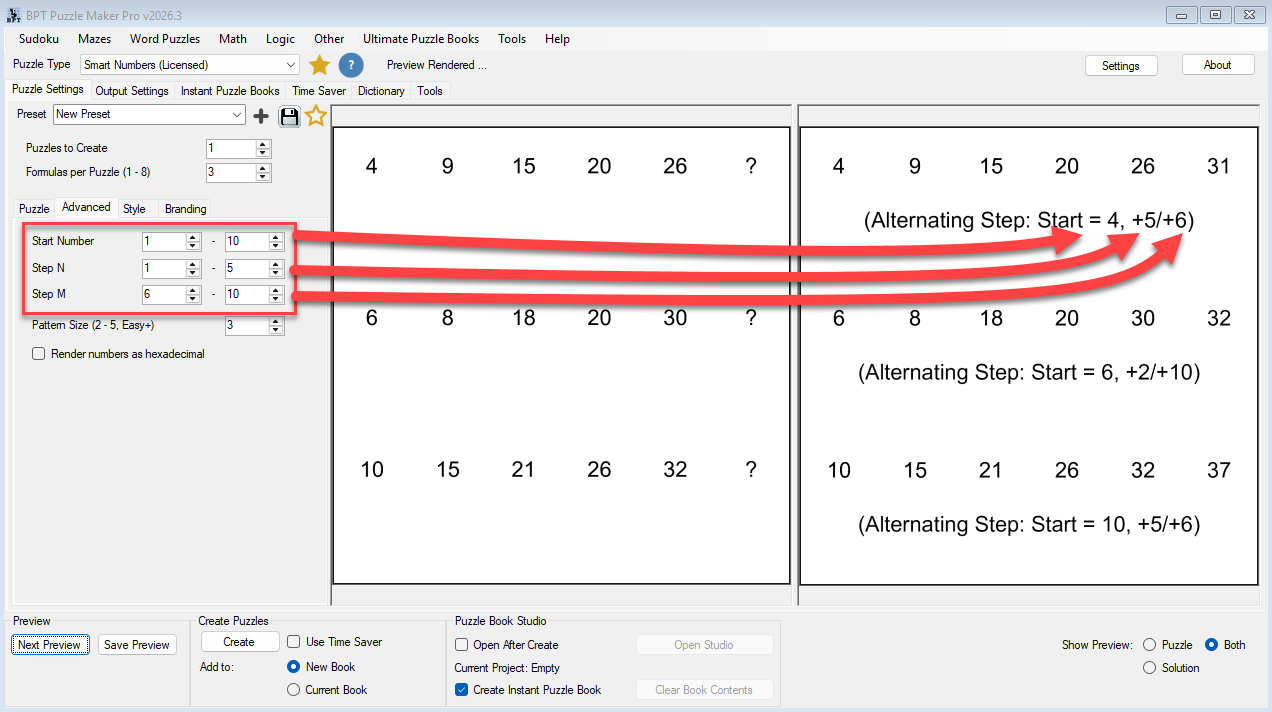Open the Tools menu
This screenshot has width=1272, height=712.
pos(512,39)
